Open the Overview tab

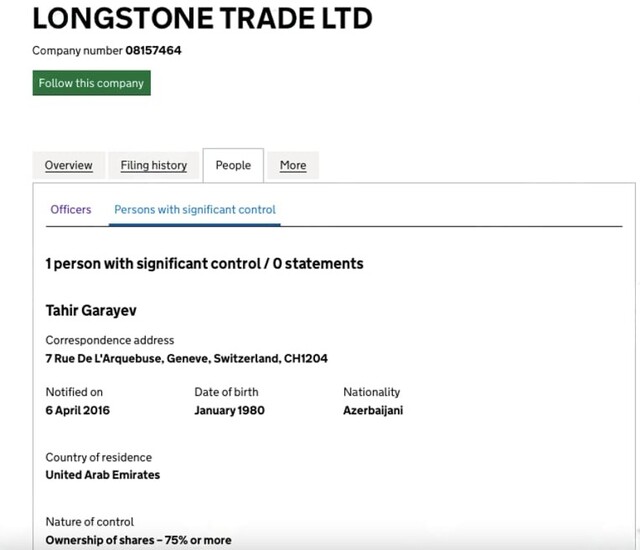[x=69, y=165]
